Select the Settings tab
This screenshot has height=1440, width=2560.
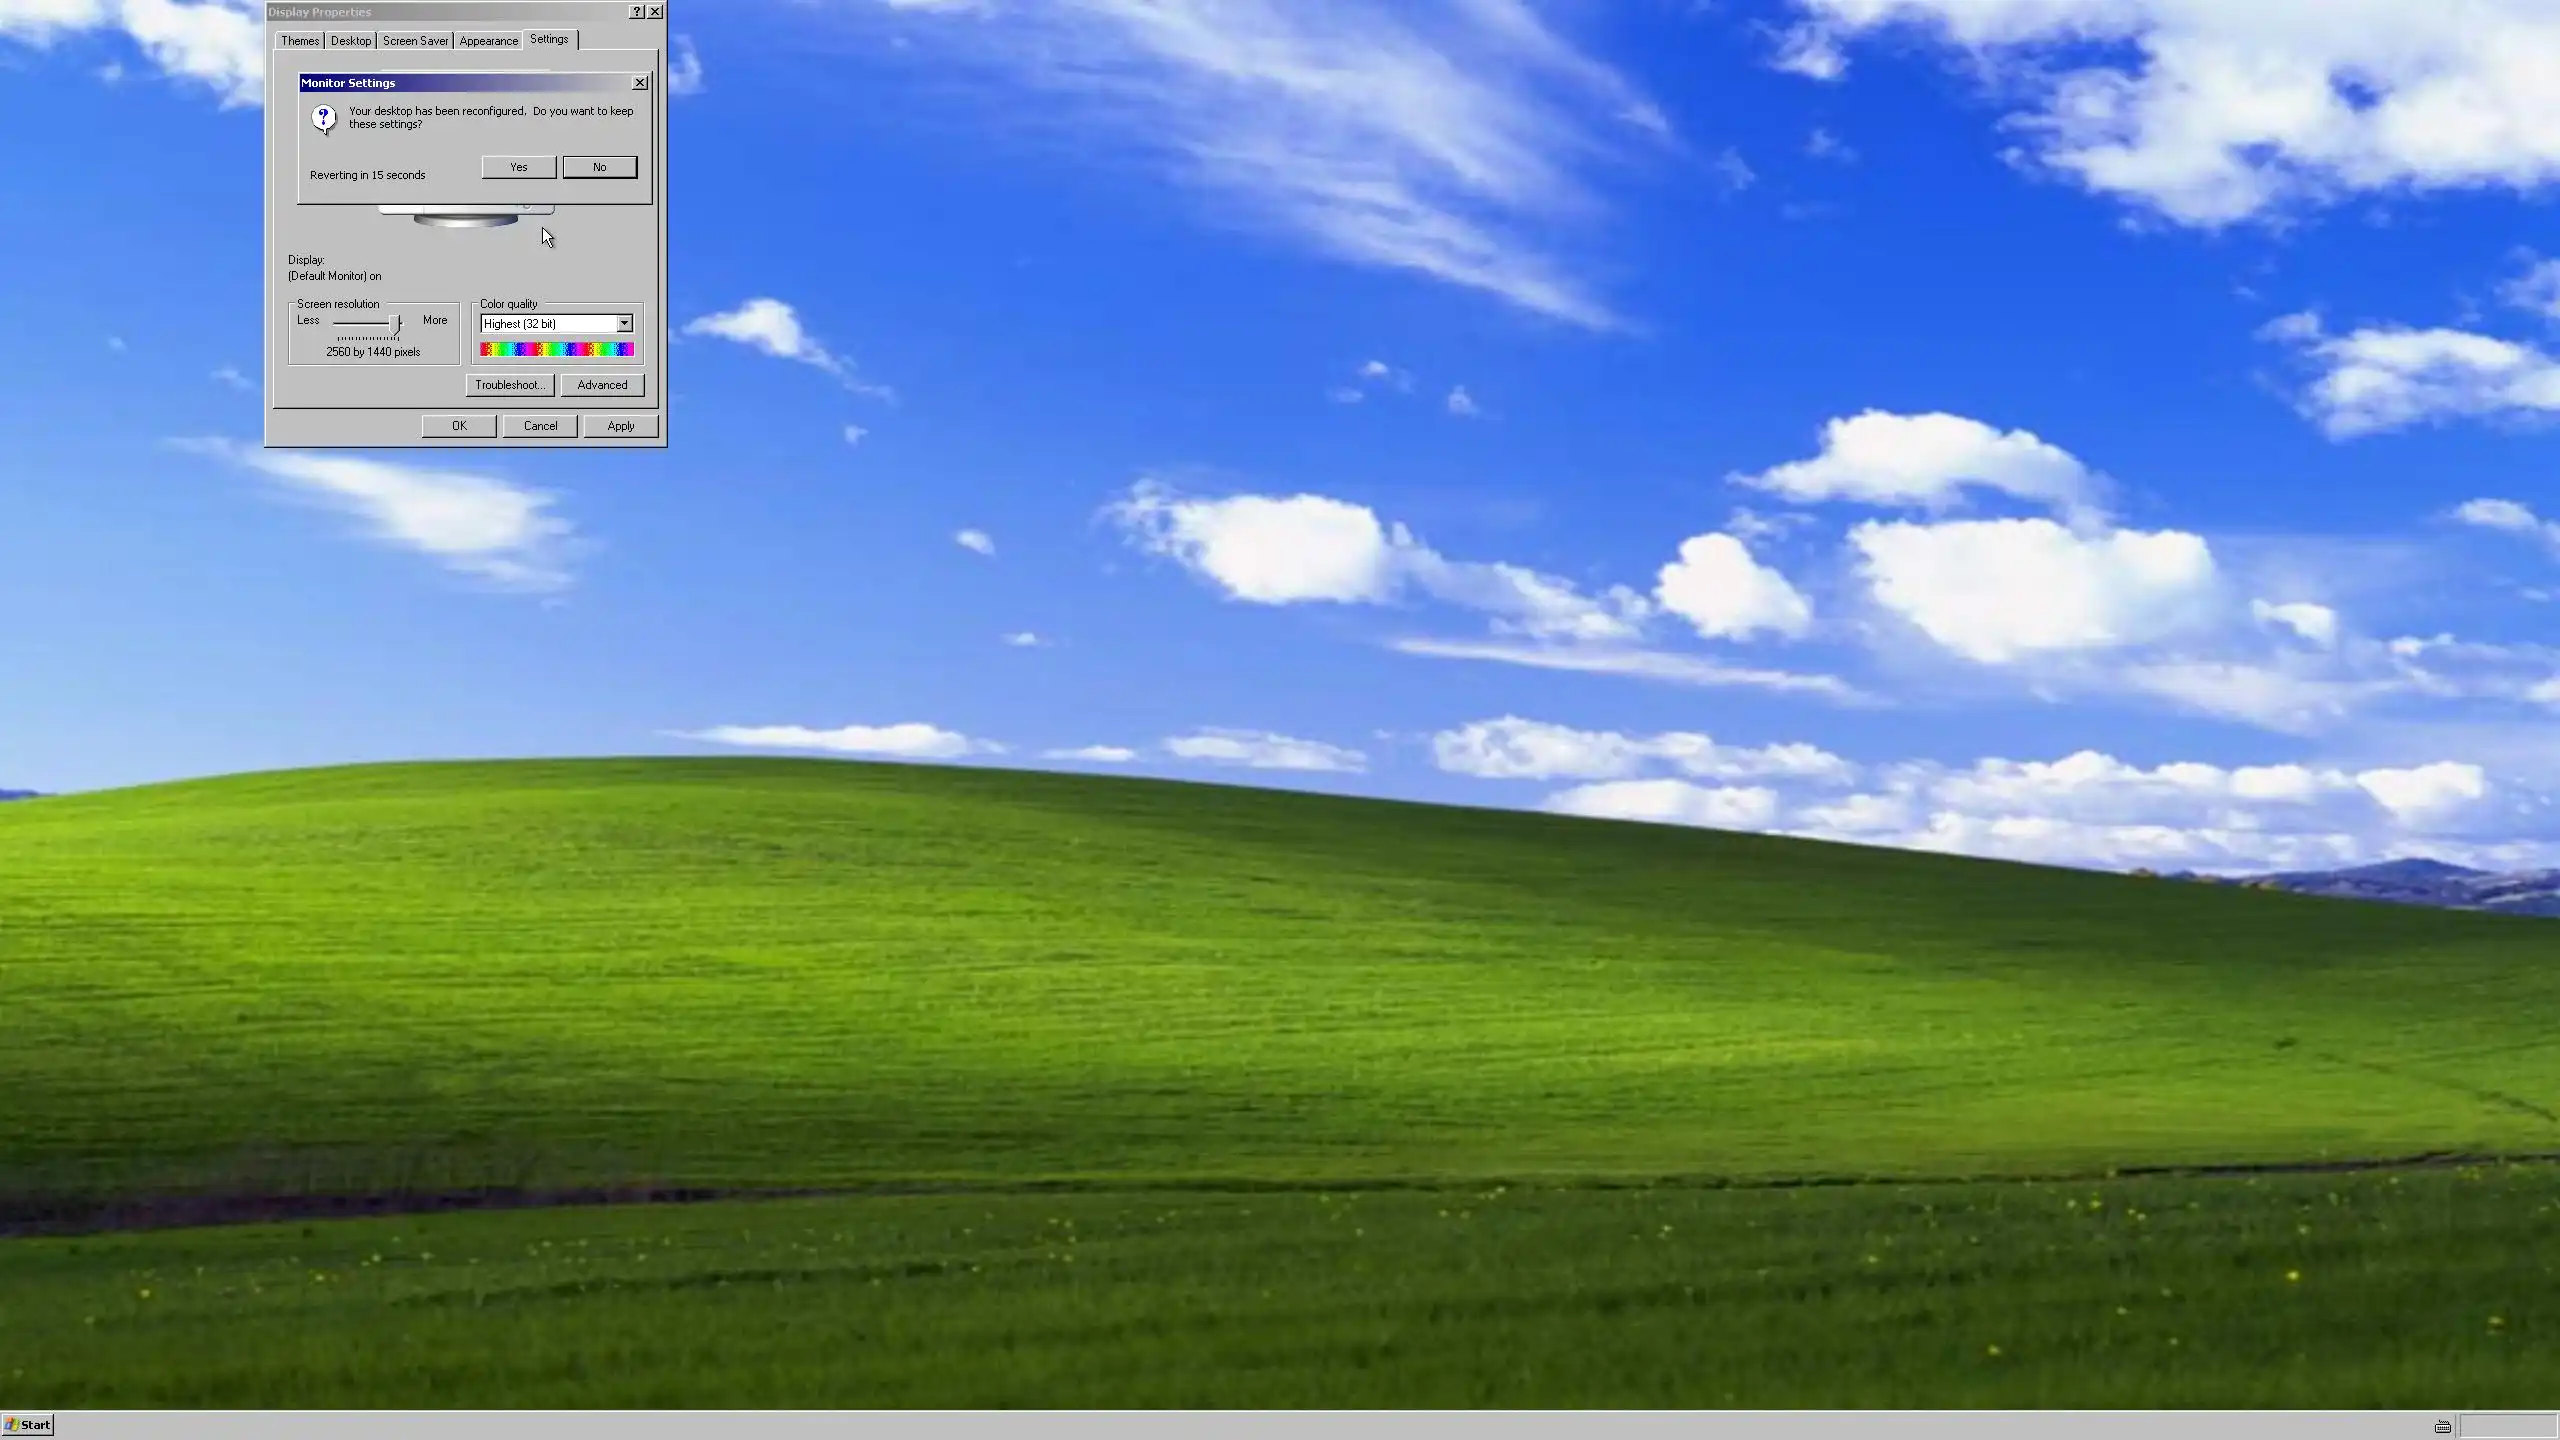click(x=549, y=39)
